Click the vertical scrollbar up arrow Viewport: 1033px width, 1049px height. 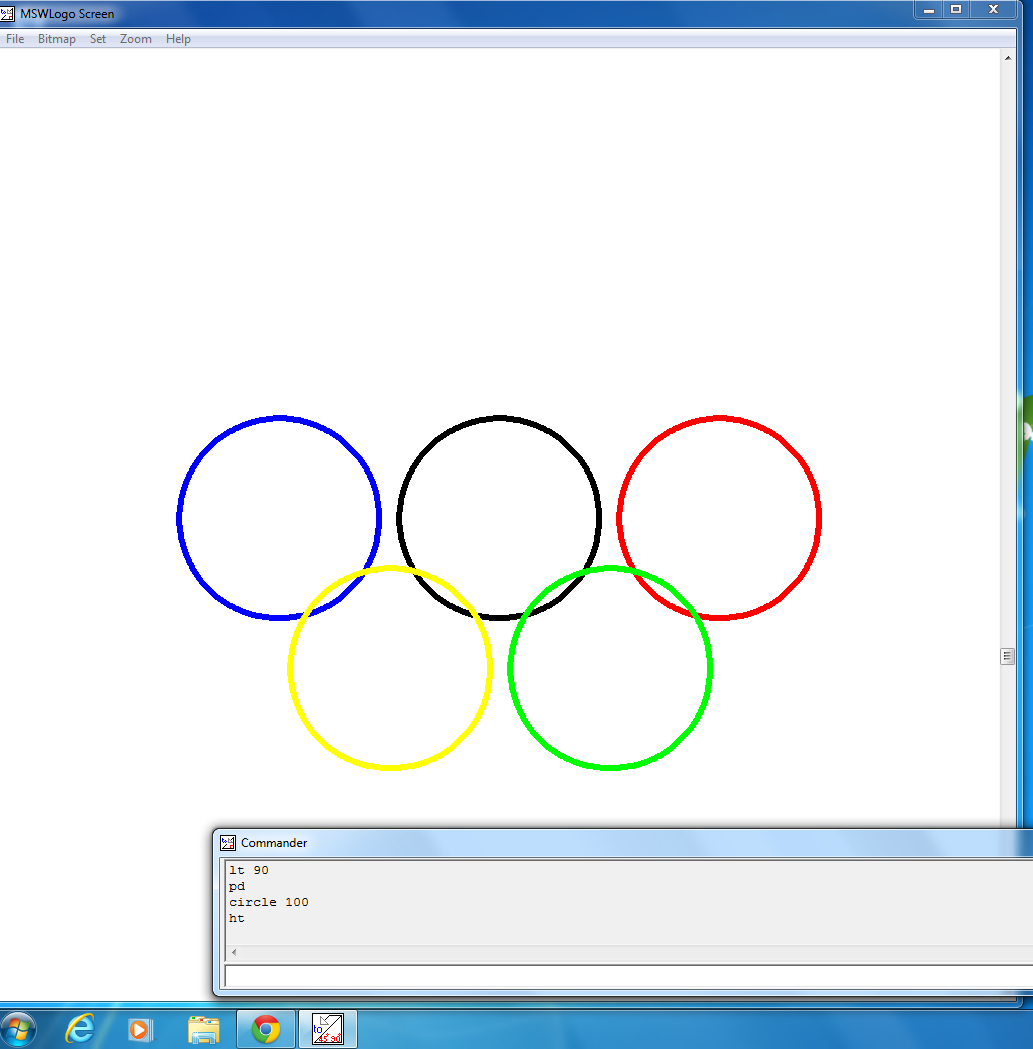coord(1008,58)
